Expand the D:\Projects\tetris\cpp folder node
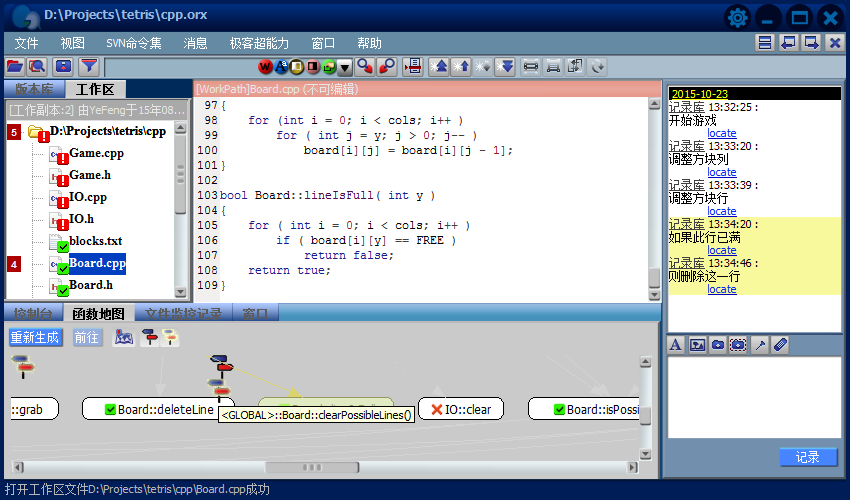Viewport: 850px width, 500px height. pos(39,132)
